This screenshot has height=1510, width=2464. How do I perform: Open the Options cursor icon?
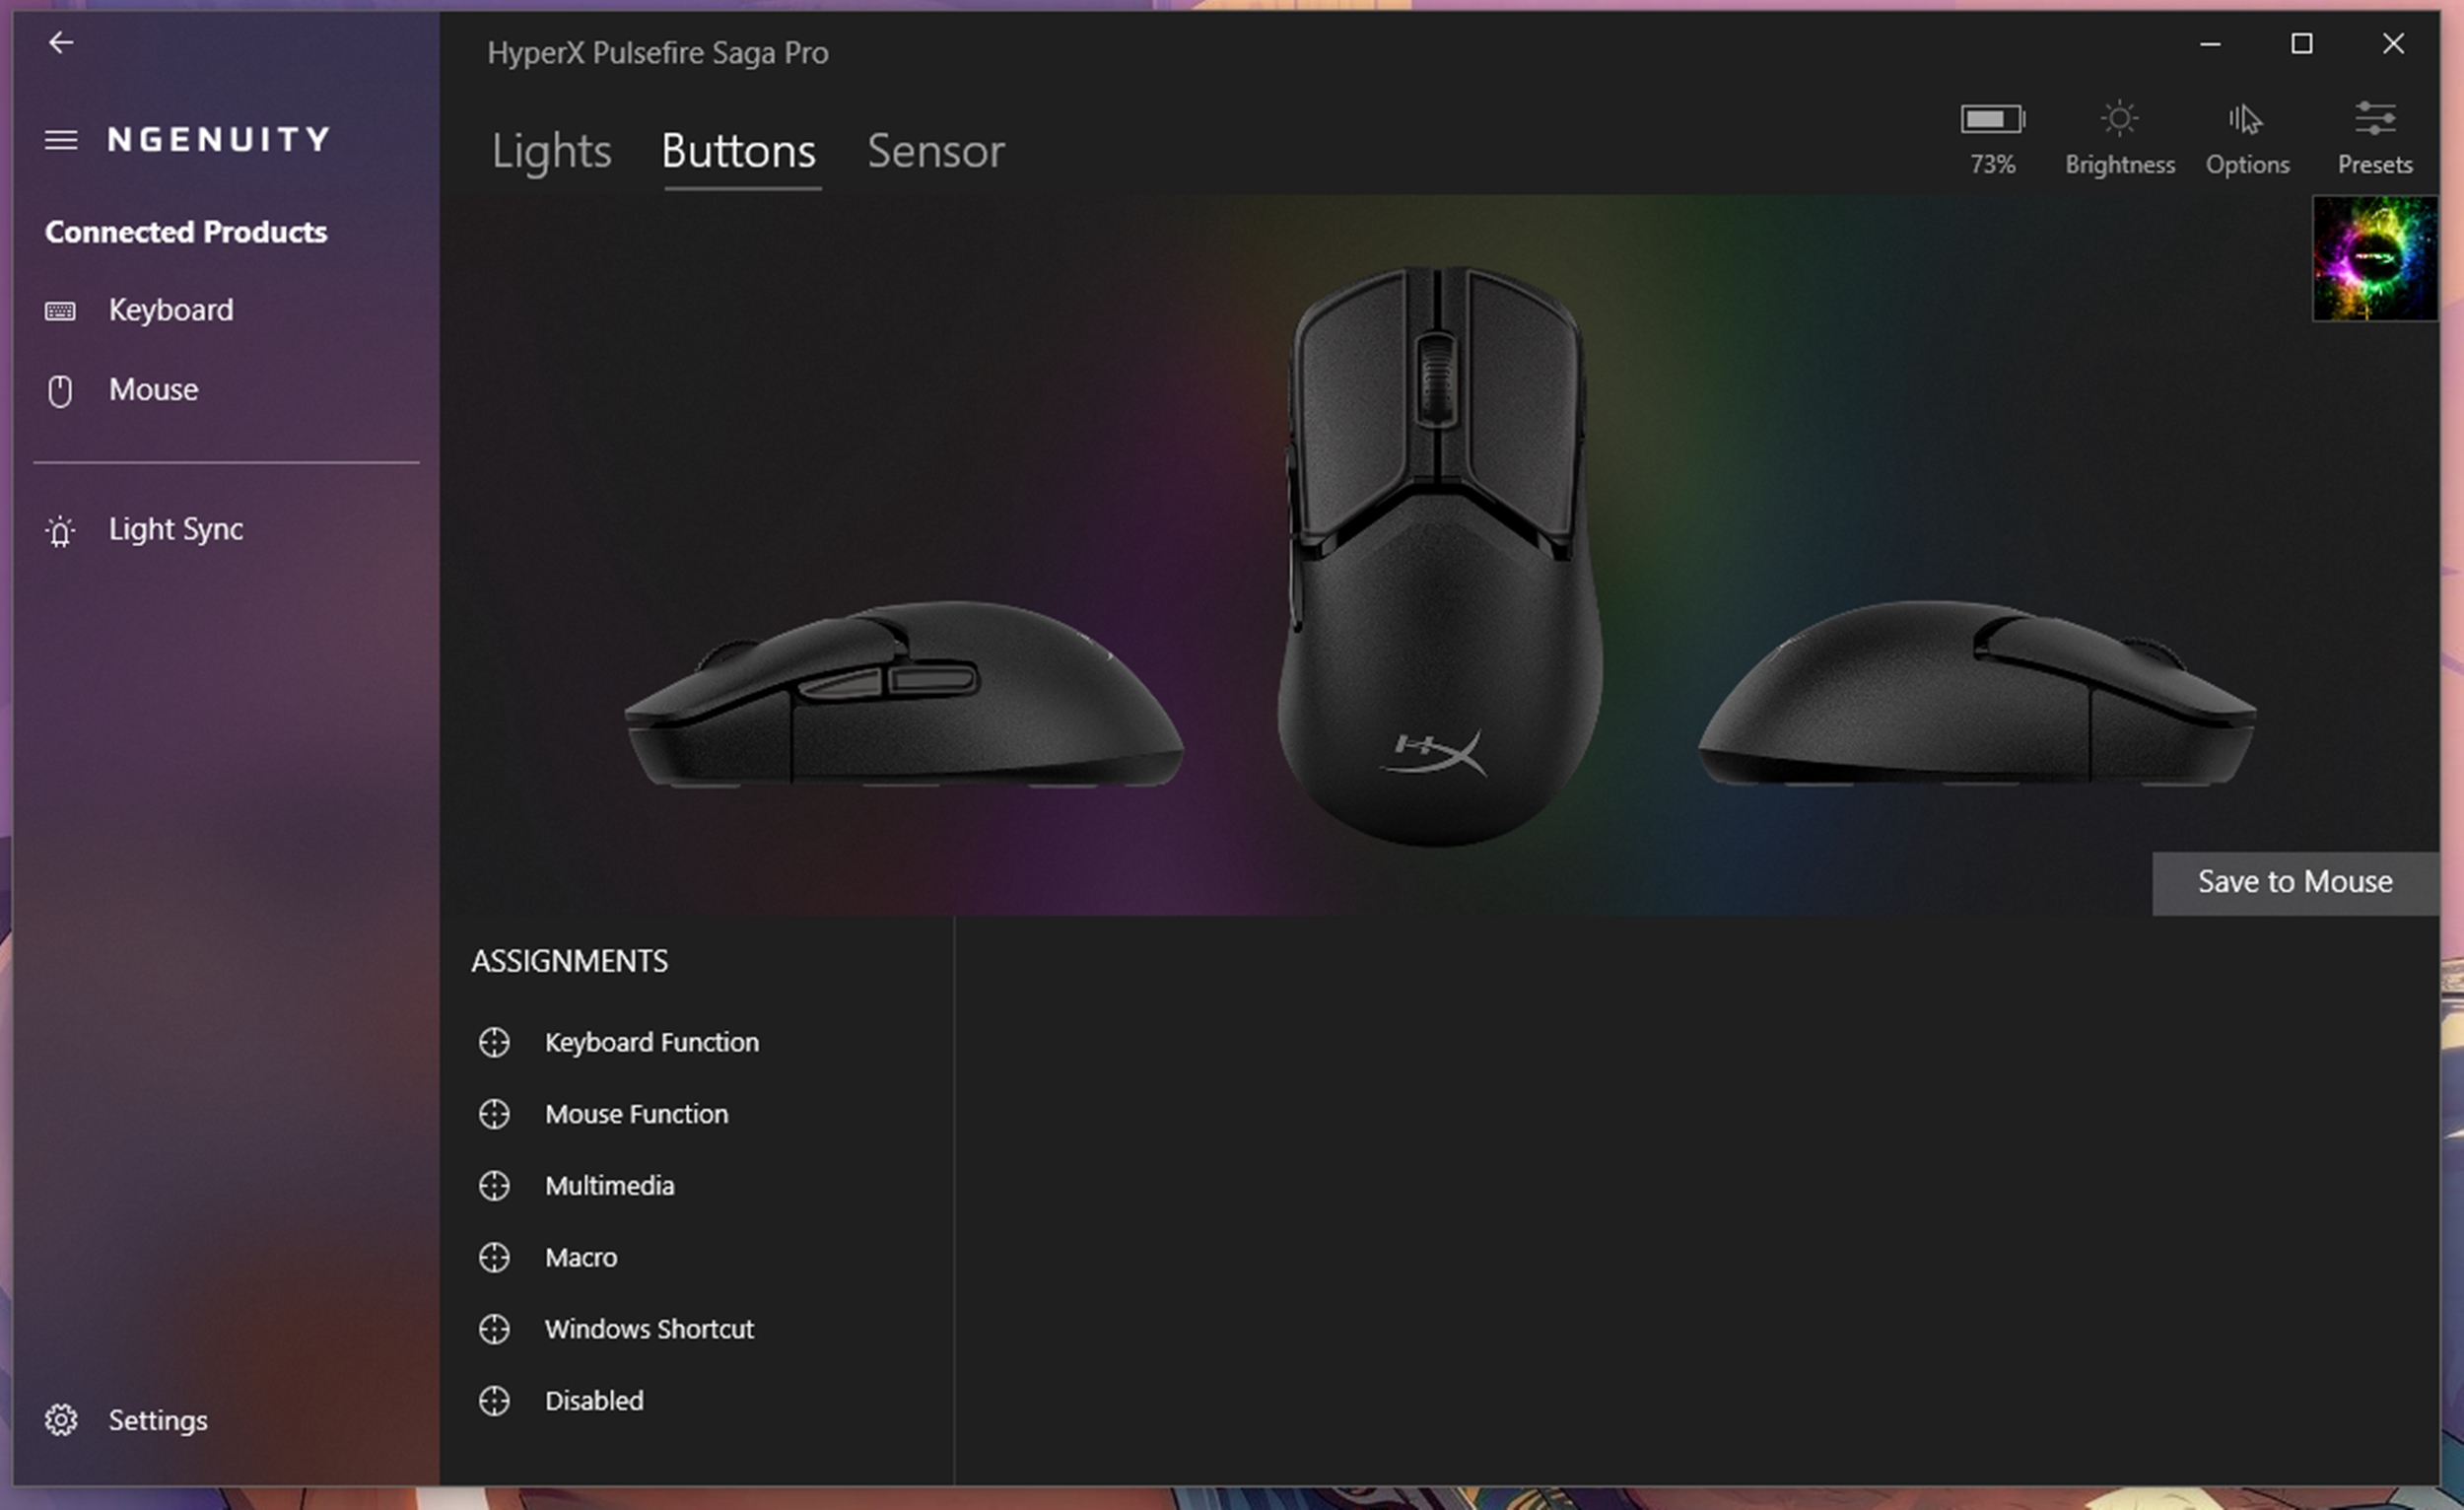coord(2245,119)
